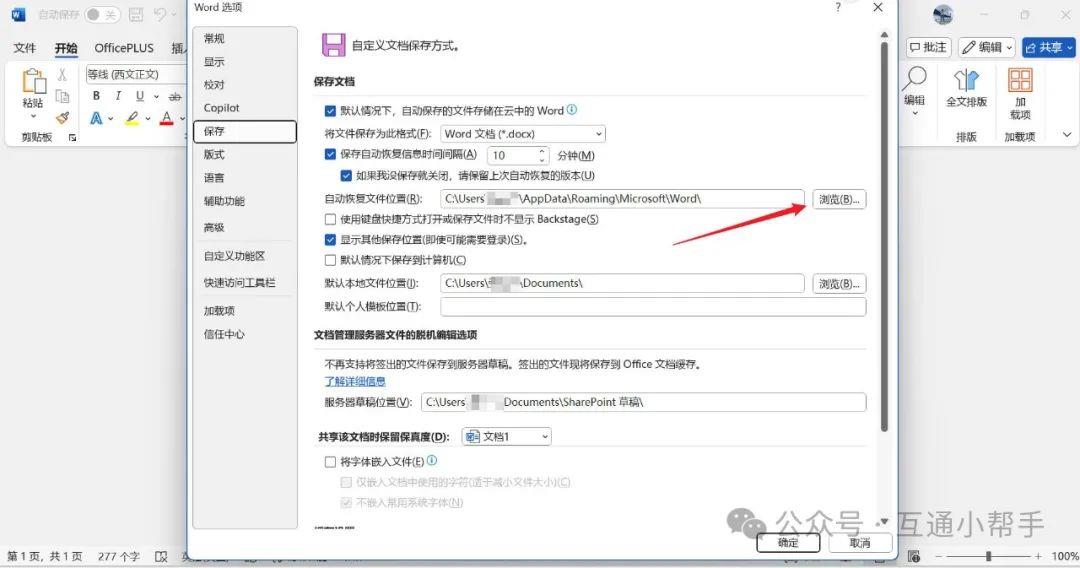Switch to the OfficePLUS ribbon tab
Image resolution: width=1080 pixels, height=568 pixels.
tap(124, 48)
